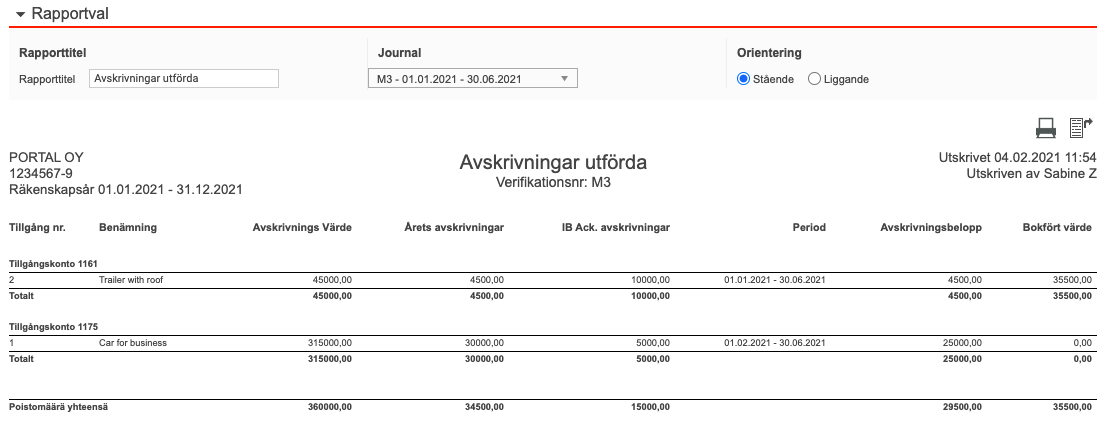This screenshot has width=1107, height=424.
Task: Click the IB Ack. avskrivningar header
Action: (x=616, y=227)
